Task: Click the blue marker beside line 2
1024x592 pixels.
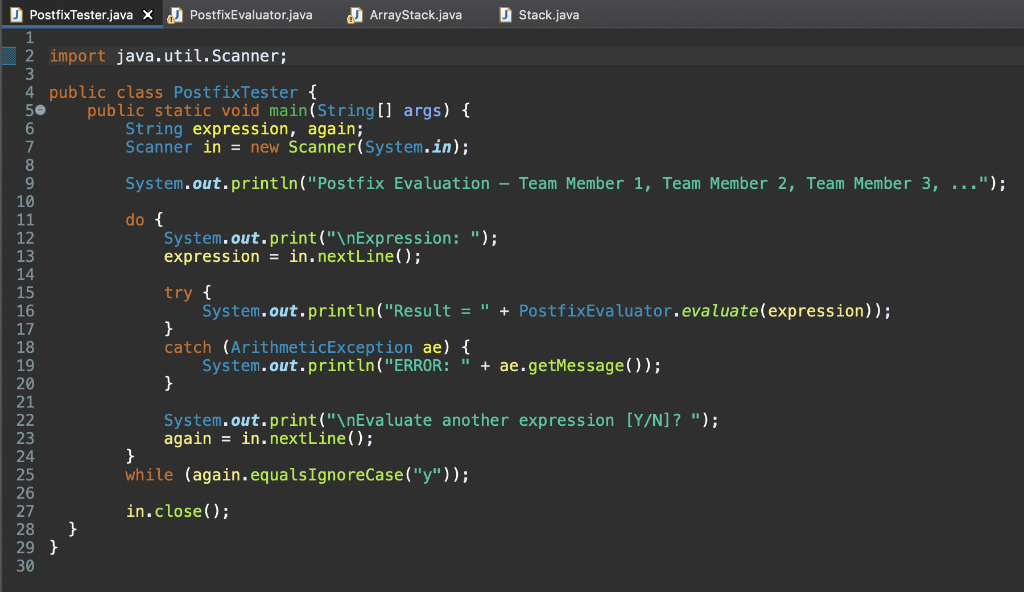Action: point(8,56)
